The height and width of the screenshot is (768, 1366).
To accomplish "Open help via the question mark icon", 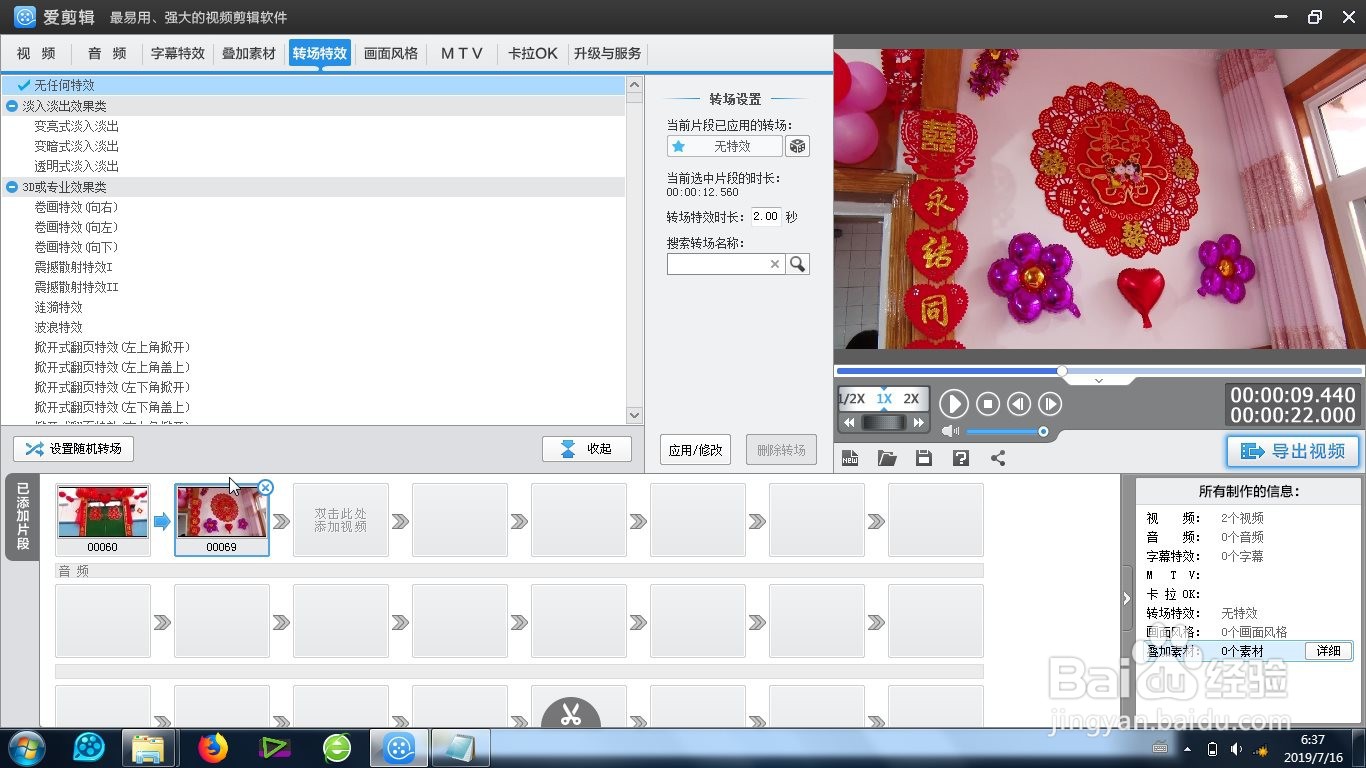I will point(960,457).
